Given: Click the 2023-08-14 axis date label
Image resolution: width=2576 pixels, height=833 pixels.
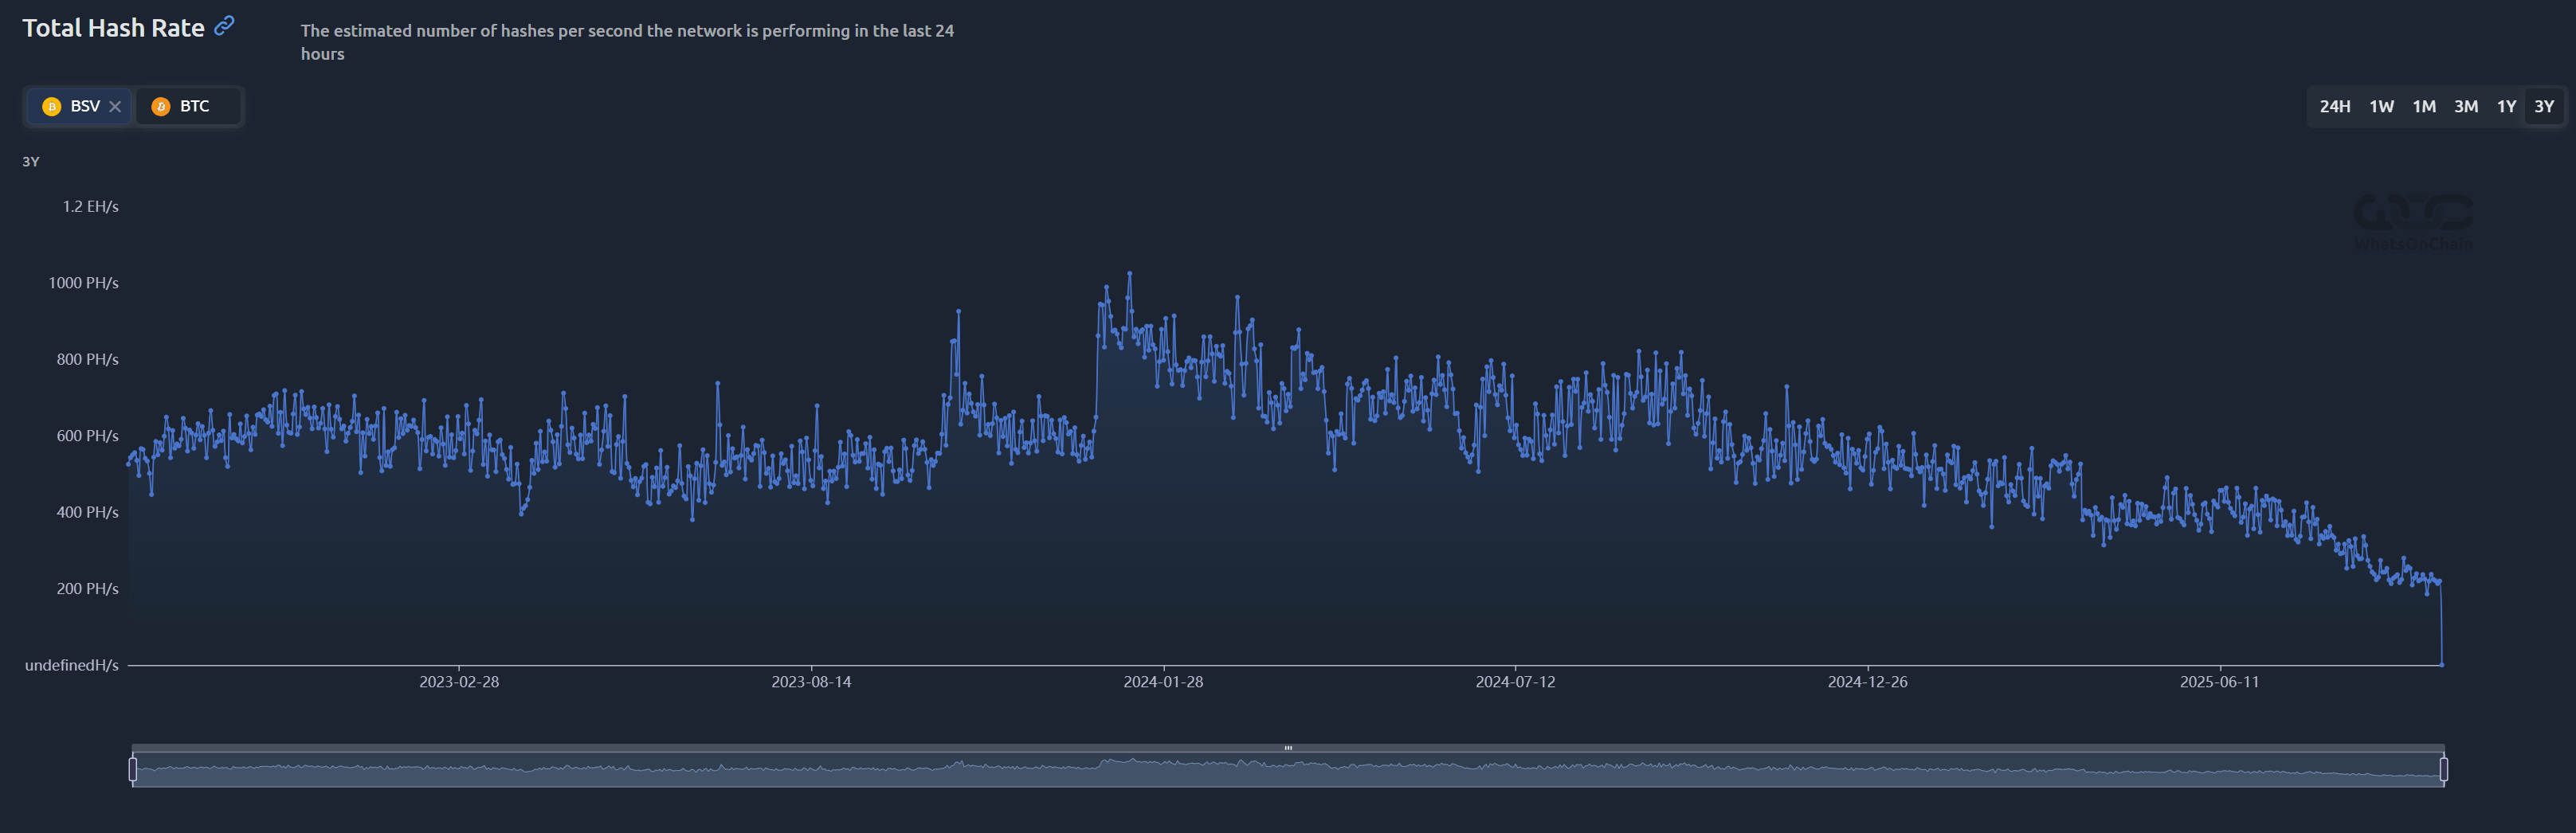Looking at the screenshot, I should pyautogui.click(x=811, y=682).
